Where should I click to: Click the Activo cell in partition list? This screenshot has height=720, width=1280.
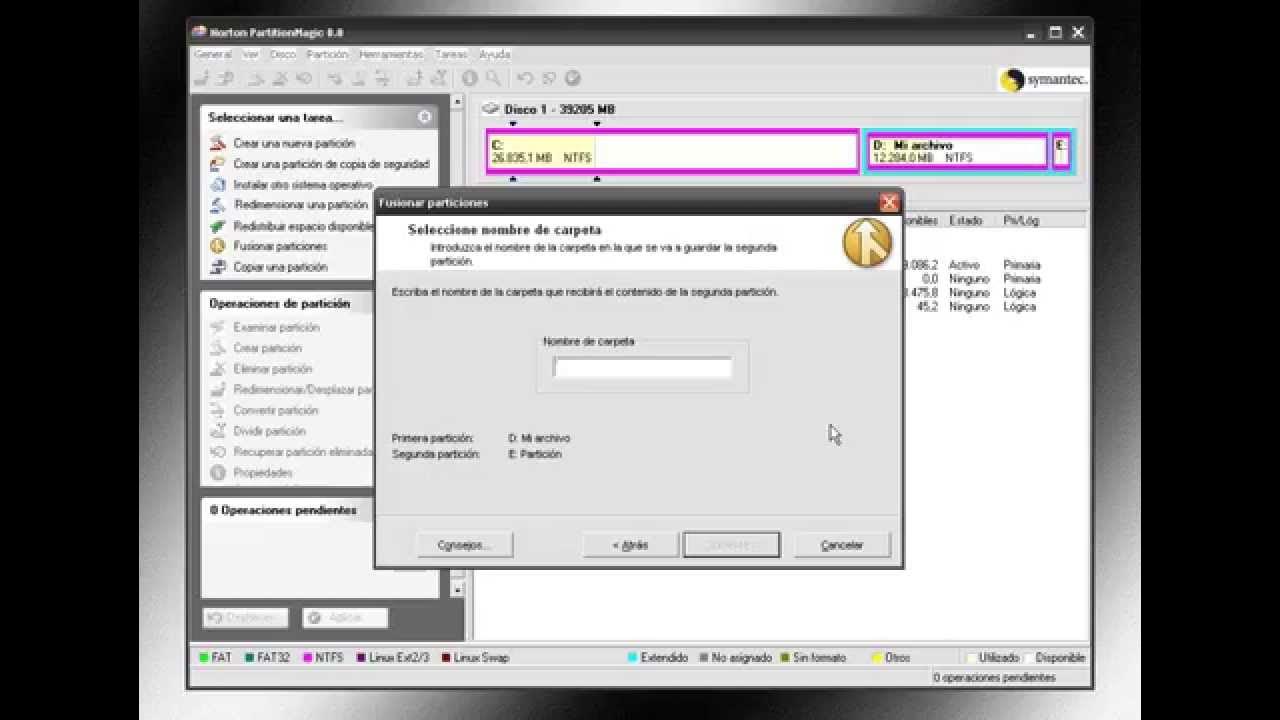[964, 265]
